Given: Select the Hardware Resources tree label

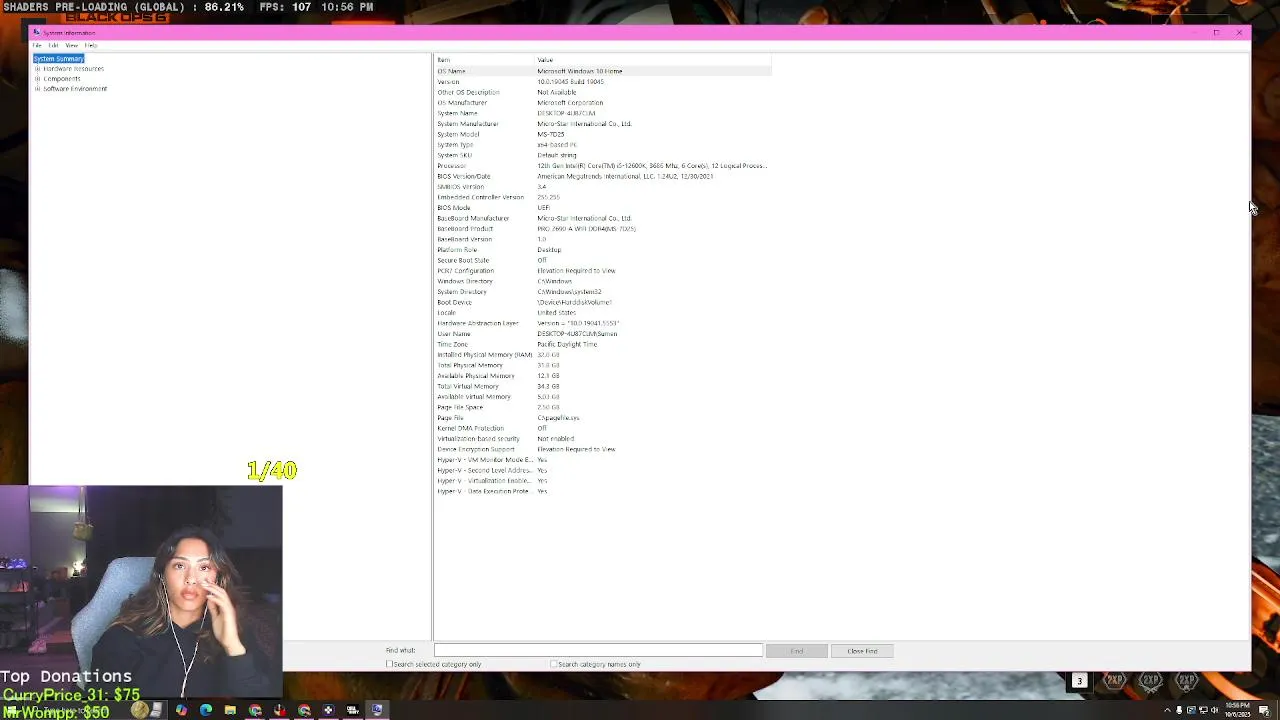Looking at the screenshot, I should [73, 69].
